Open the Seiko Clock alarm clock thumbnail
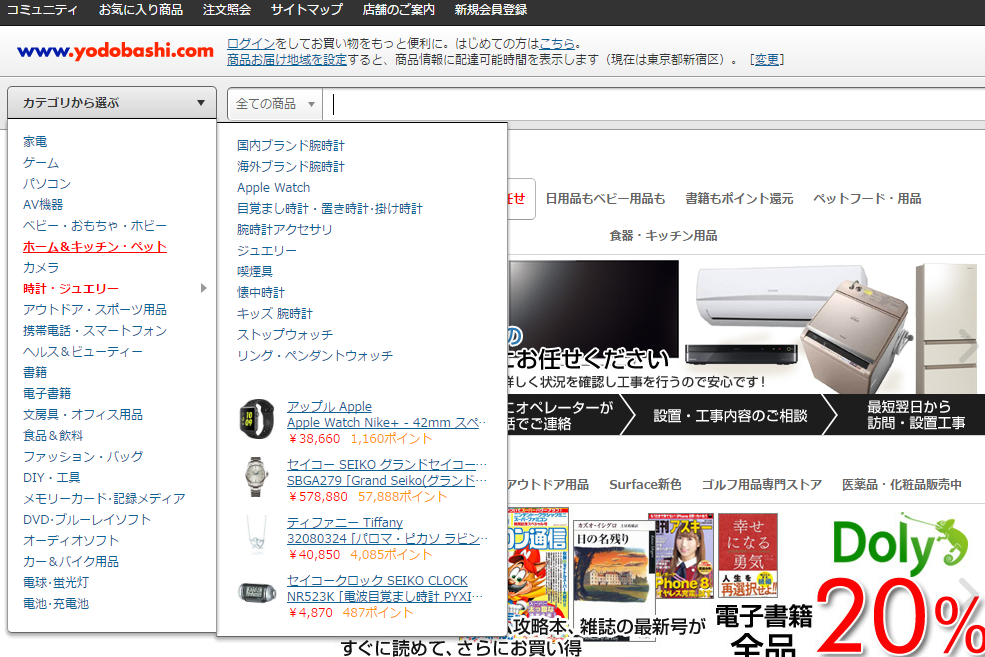 tap(257, 592)
